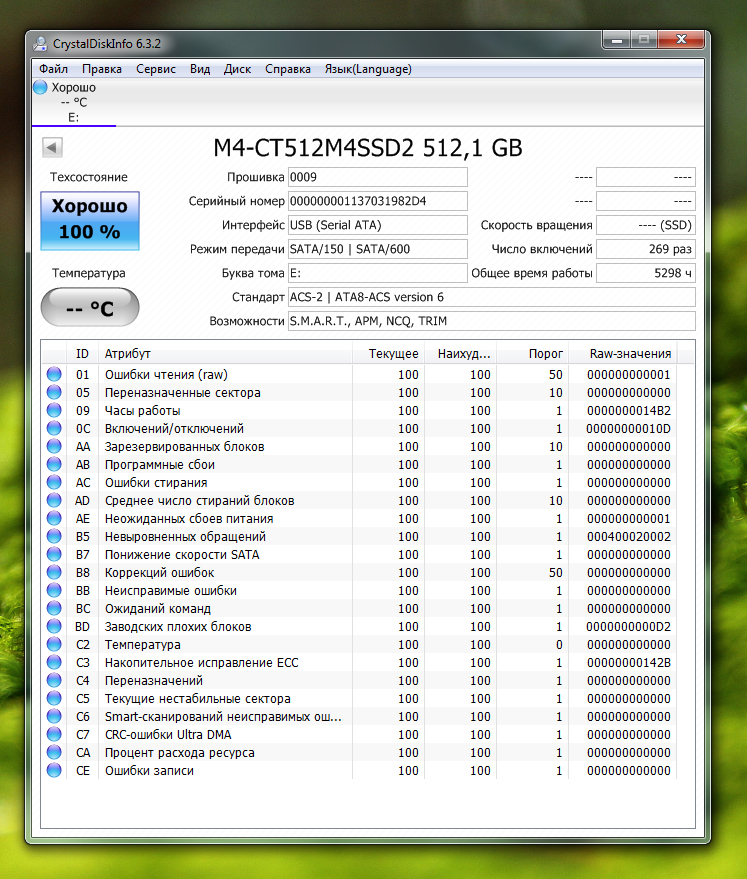This screenshot has height=879, width=747.
Task: Click status circle for row C3 Накопительное исправление ECC
Action: (54, 662)
